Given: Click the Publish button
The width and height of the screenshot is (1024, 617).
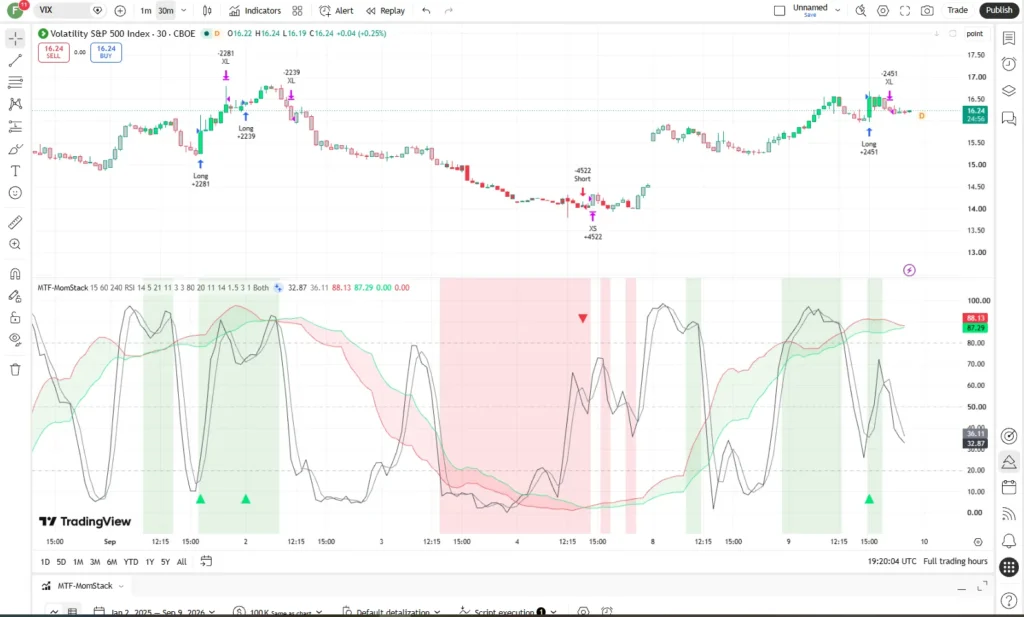Looking at the screenshot, I should [x=999, y=10].
